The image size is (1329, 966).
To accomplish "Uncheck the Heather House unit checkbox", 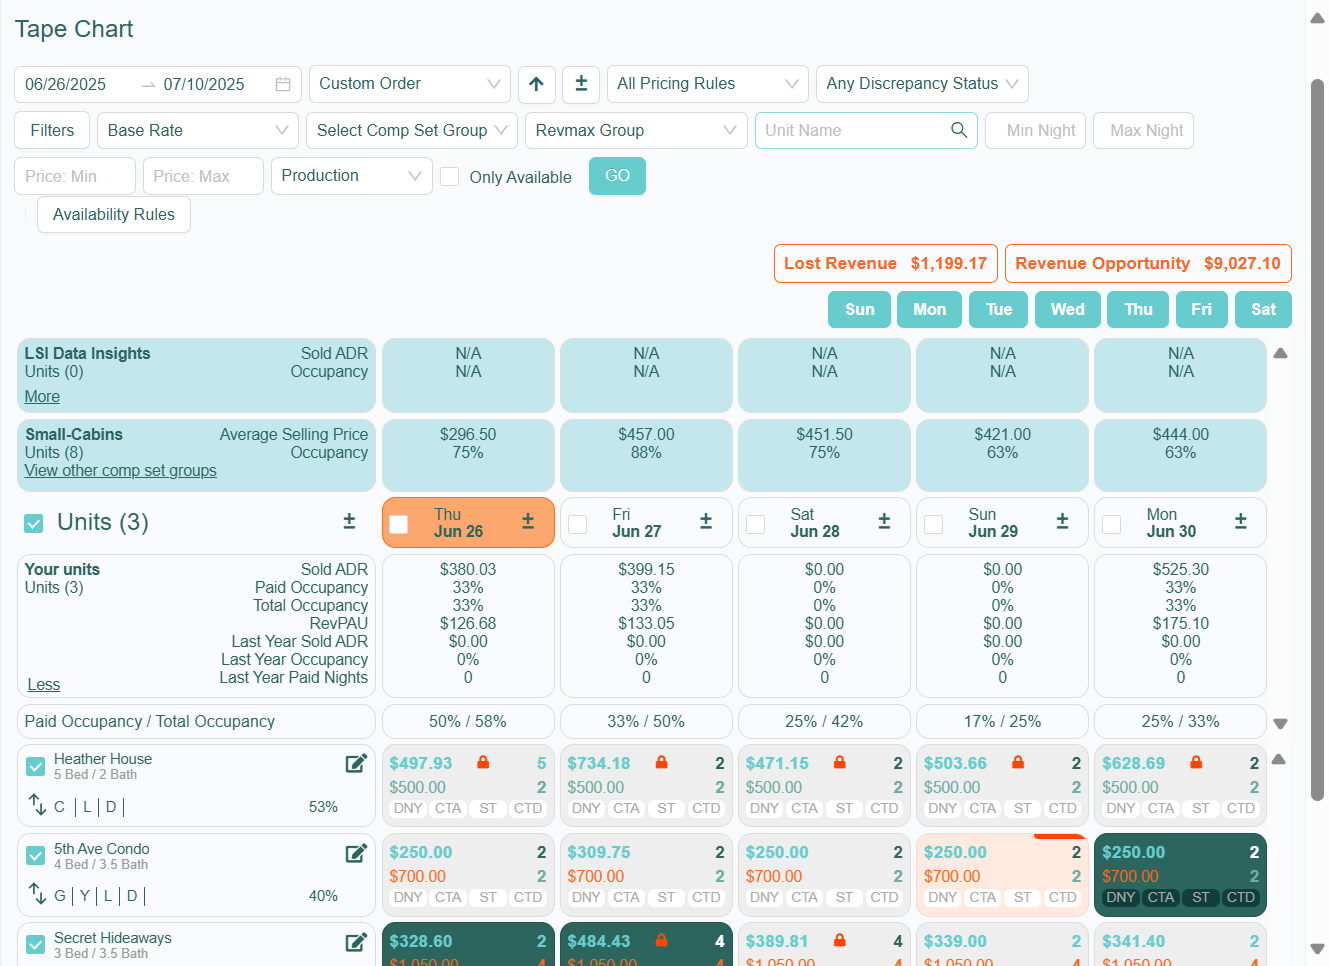I will pyautogui.click(x=36, y=766).
